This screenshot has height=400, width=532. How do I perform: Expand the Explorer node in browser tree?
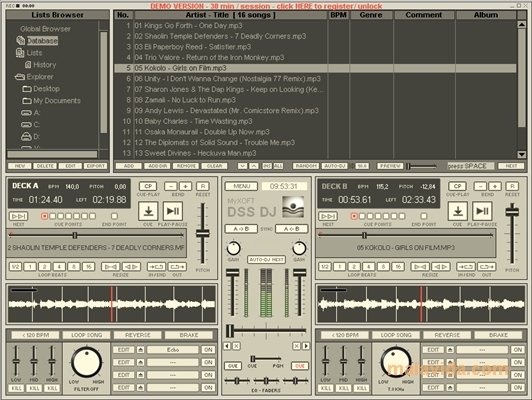point(34,77)
